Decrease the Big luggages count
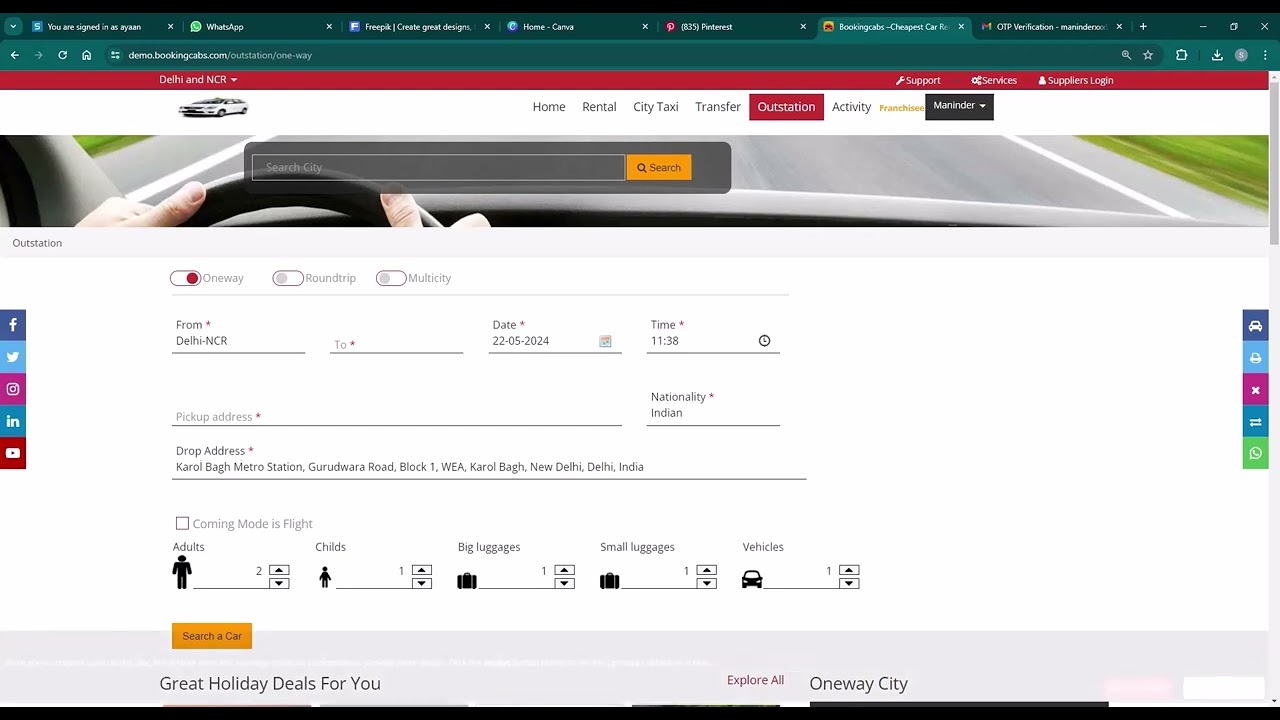This screenshot has width=1280, height=720. click(564, 583)
